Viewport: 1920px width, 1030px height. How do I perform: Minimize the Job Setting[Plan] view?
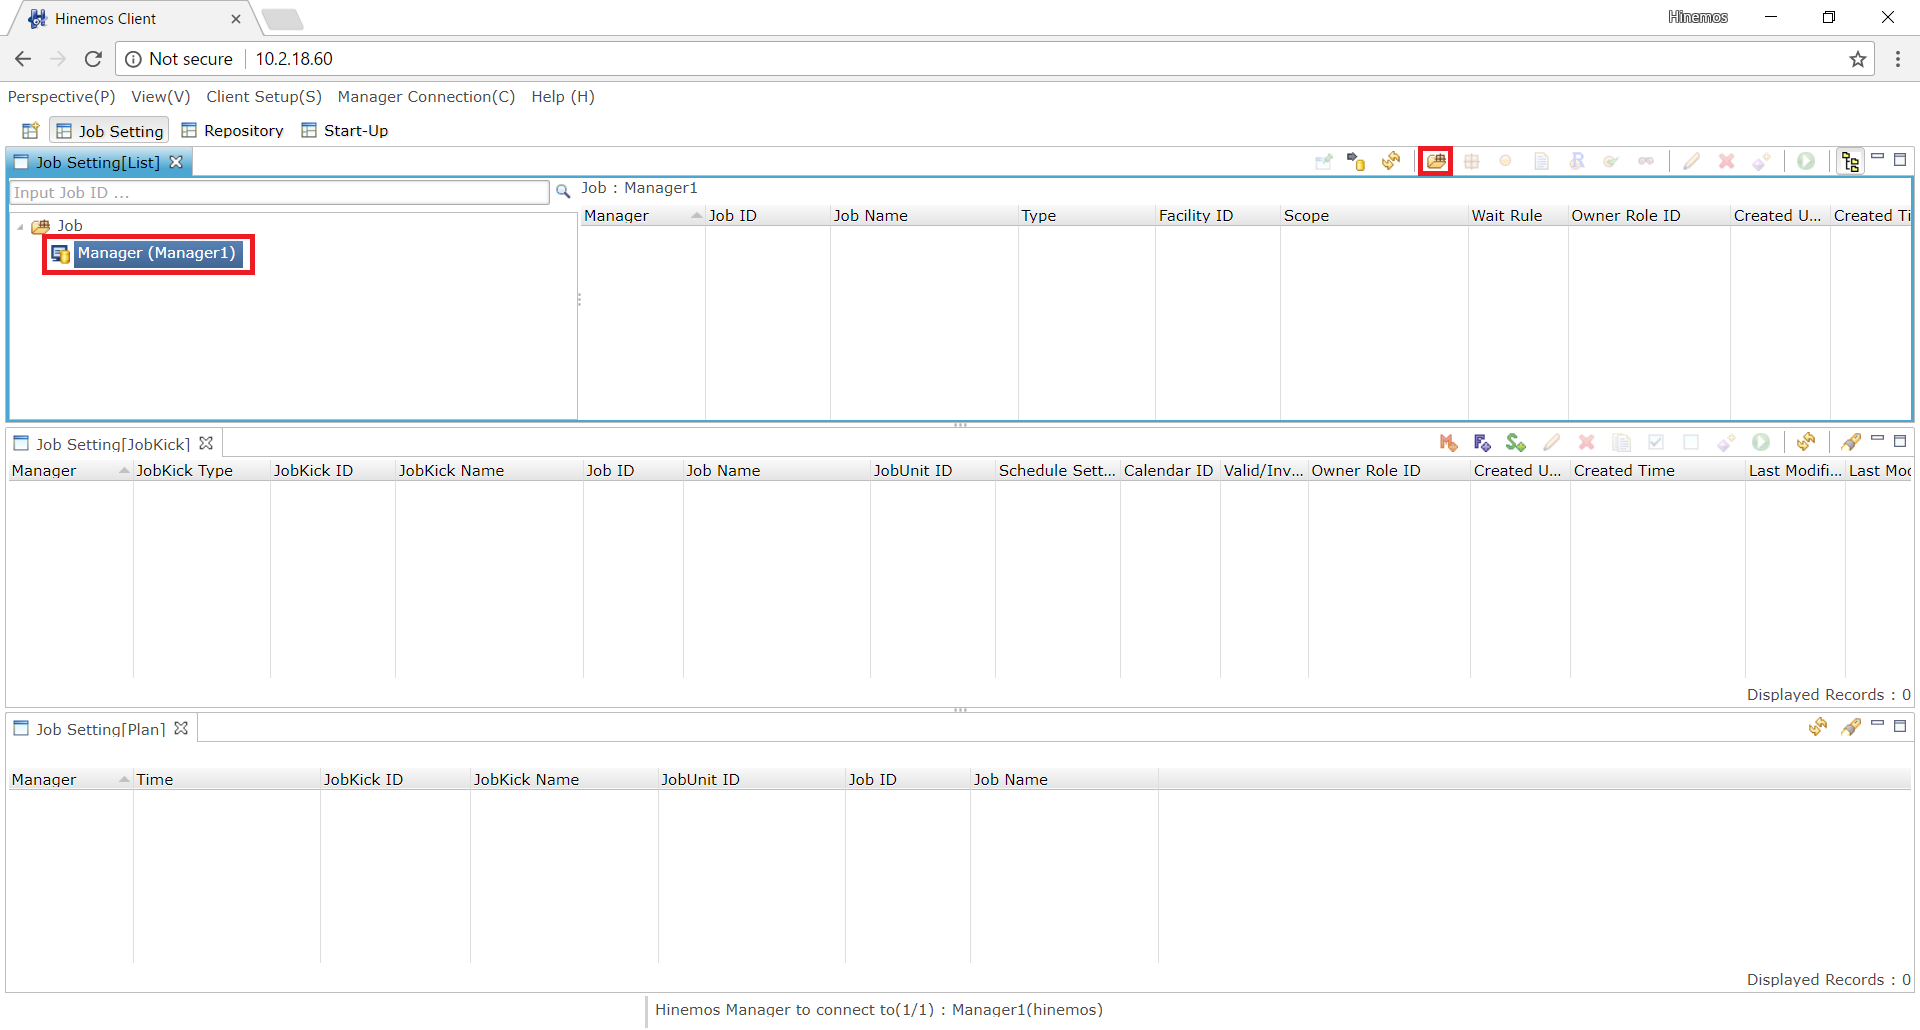(x=1877, y=724)
